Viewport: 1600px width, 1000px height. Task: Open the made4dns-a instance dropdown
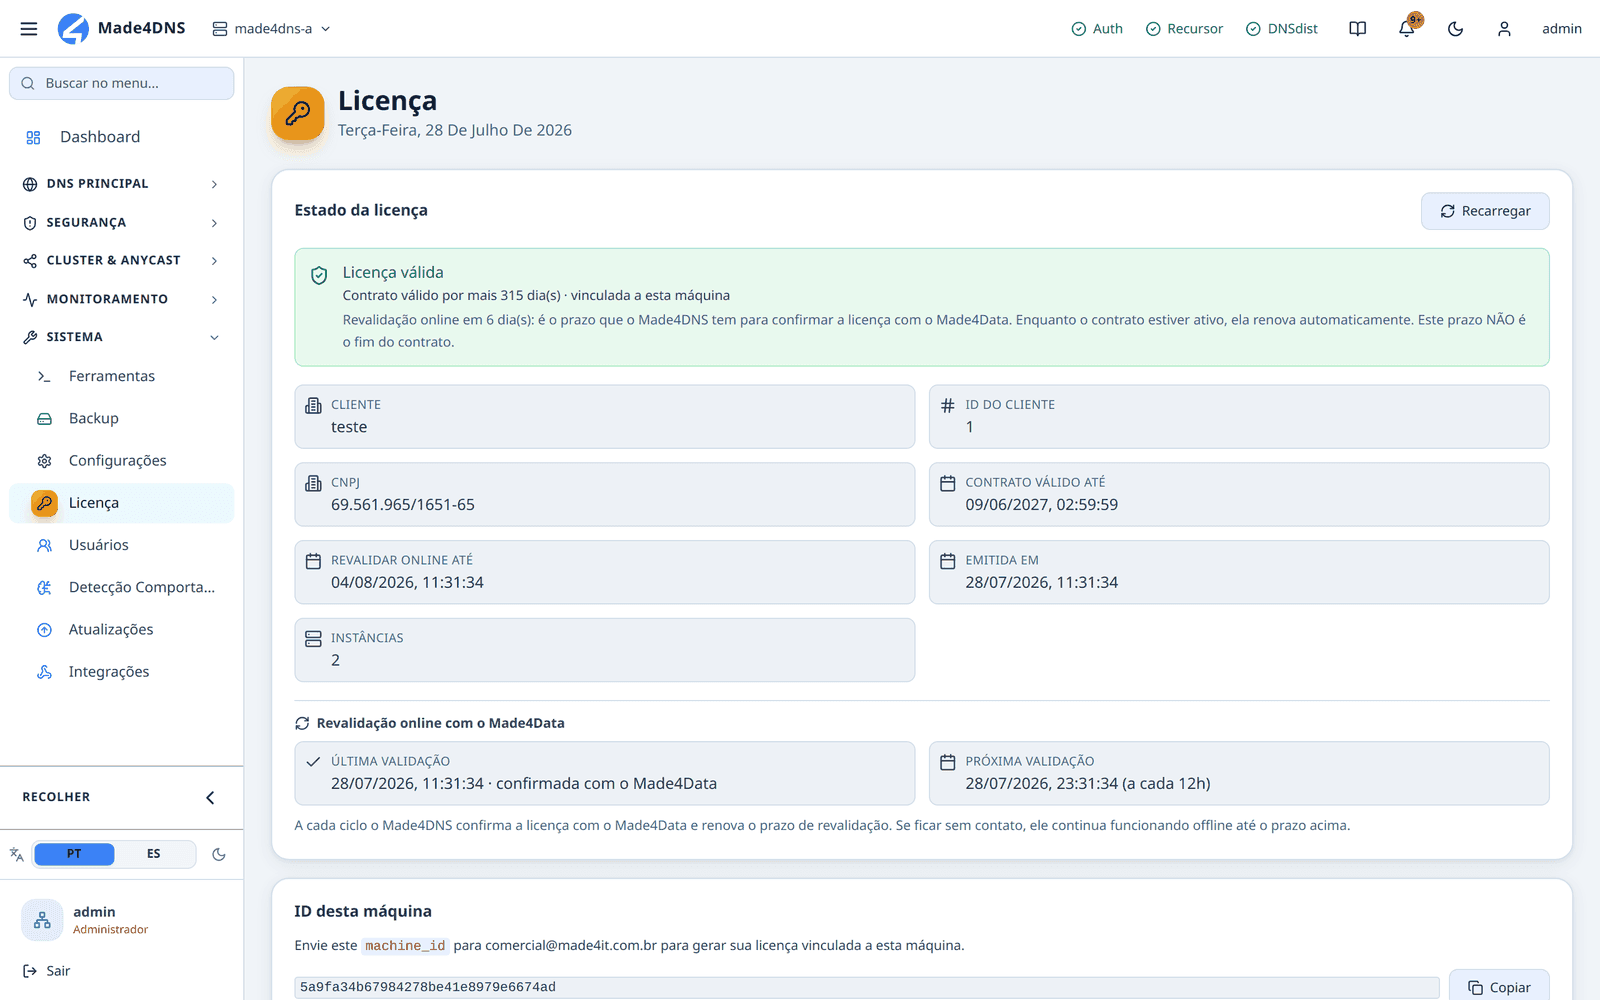(x=271, y=29)
